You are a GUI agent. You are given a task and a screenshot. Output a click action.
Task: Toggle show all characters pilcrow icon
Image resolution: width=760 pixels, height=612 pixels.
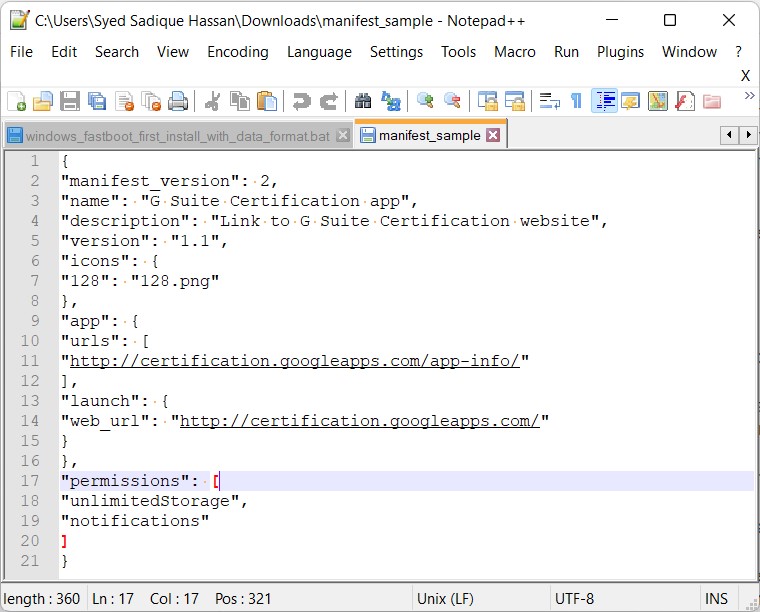tap(576, 101)
